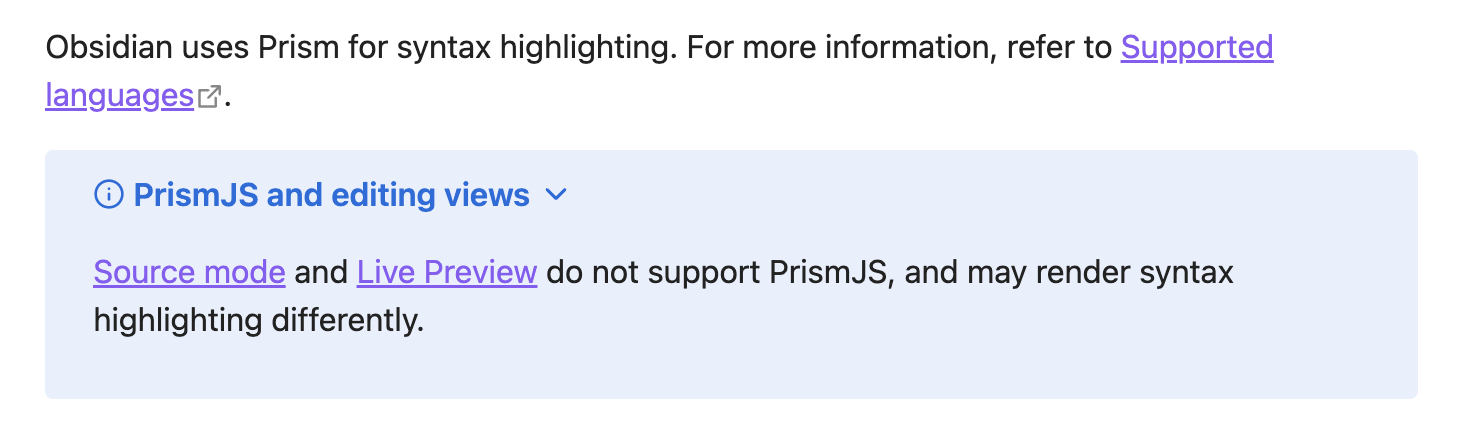
Task: Click the word and between the two links
Action: click(x=321, y=272)
